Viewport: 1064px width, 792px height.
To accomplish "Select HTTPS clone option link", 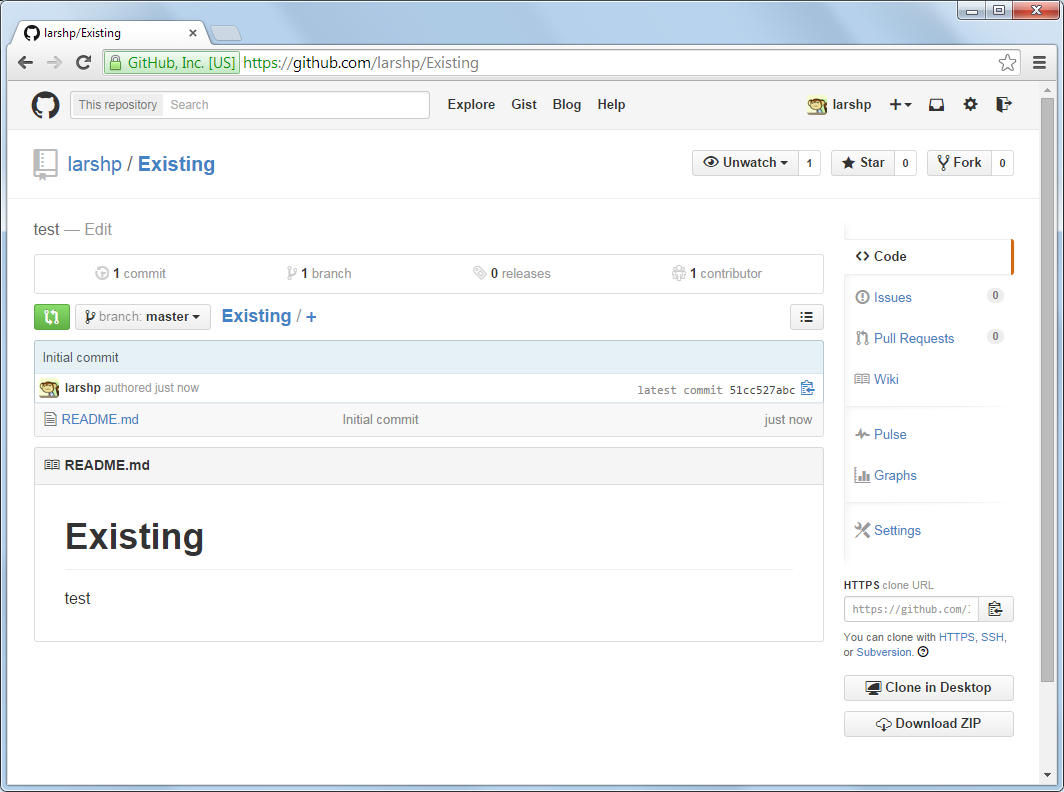I will [957, 637].
